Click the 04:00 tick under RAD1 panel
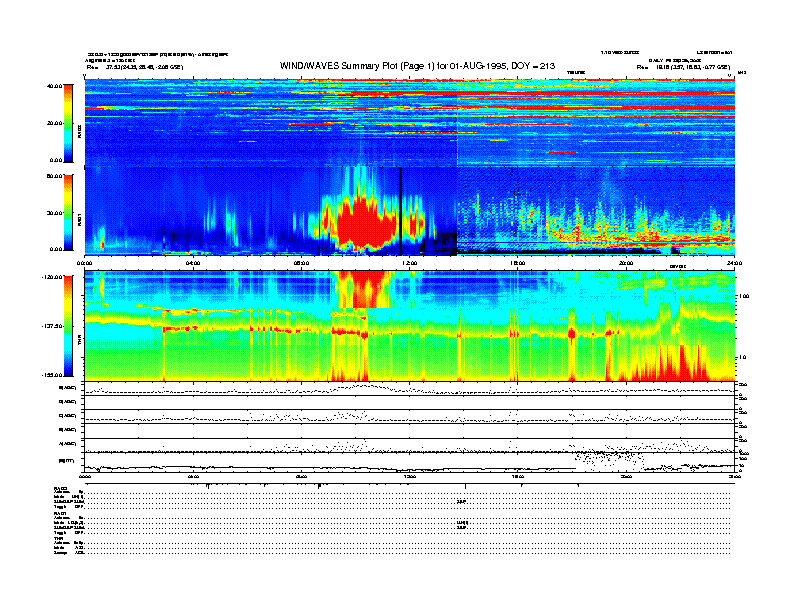This screenshot has height=612, width=792. pyautogui.click(x=193, y=263)
